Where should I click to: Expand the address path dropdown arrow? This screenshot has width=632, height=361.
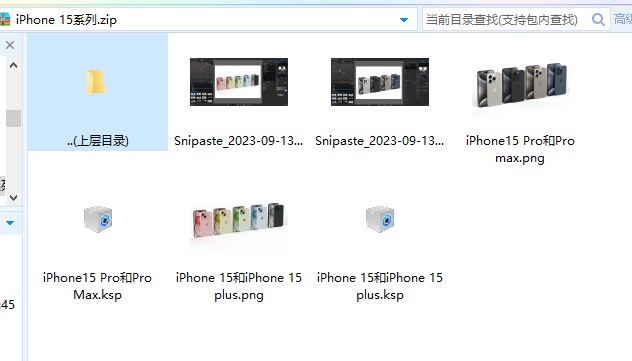(x=404, y=20)
